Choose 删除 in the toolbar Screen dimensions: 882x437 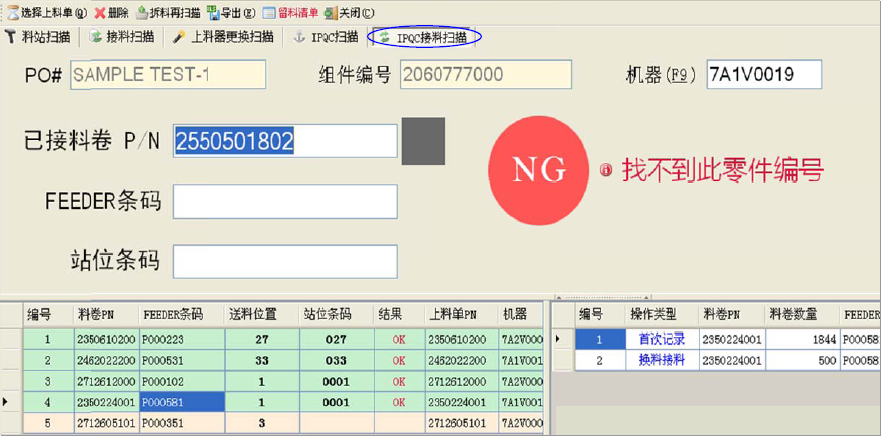[111, 12]
